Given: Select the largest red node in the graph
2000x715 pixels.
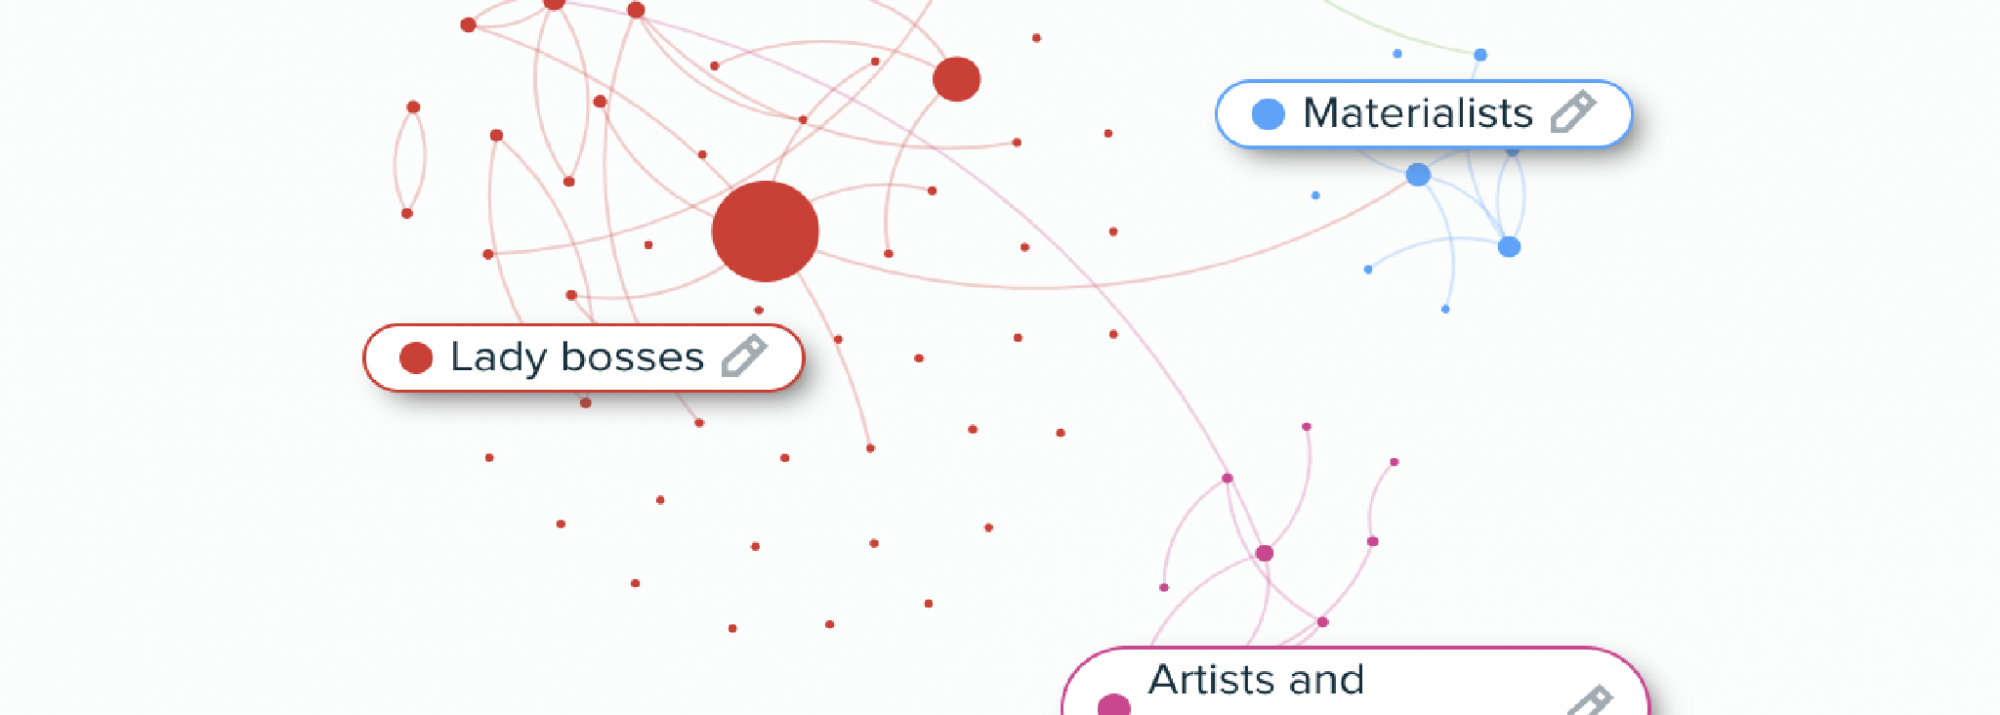Looking at the screenshot, I should point(765,231).
